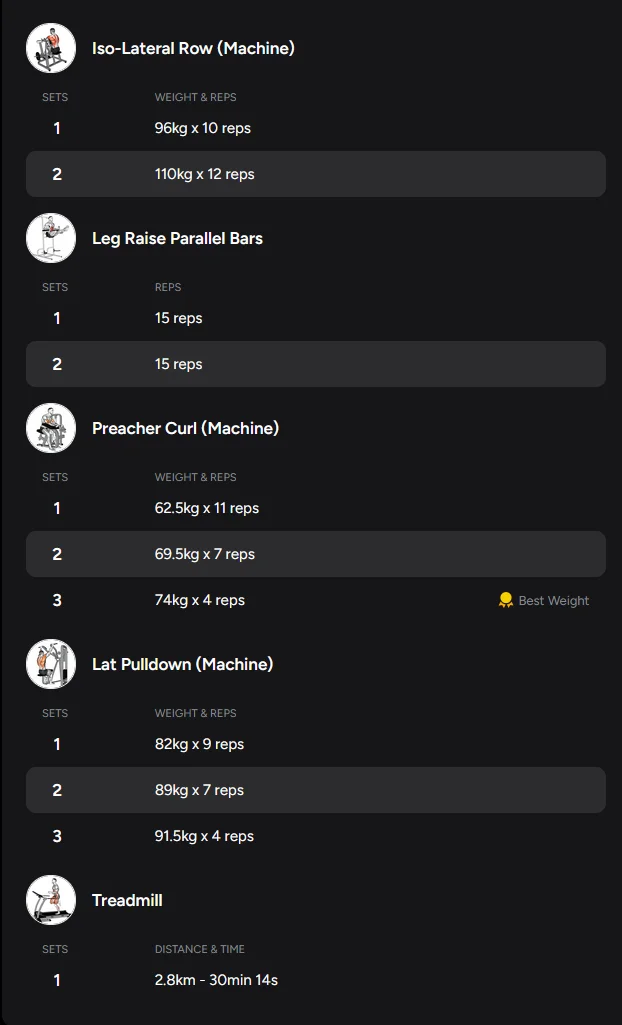
Task: Select the 96kg x 10 reps set
Action: (x=203, y=128)
